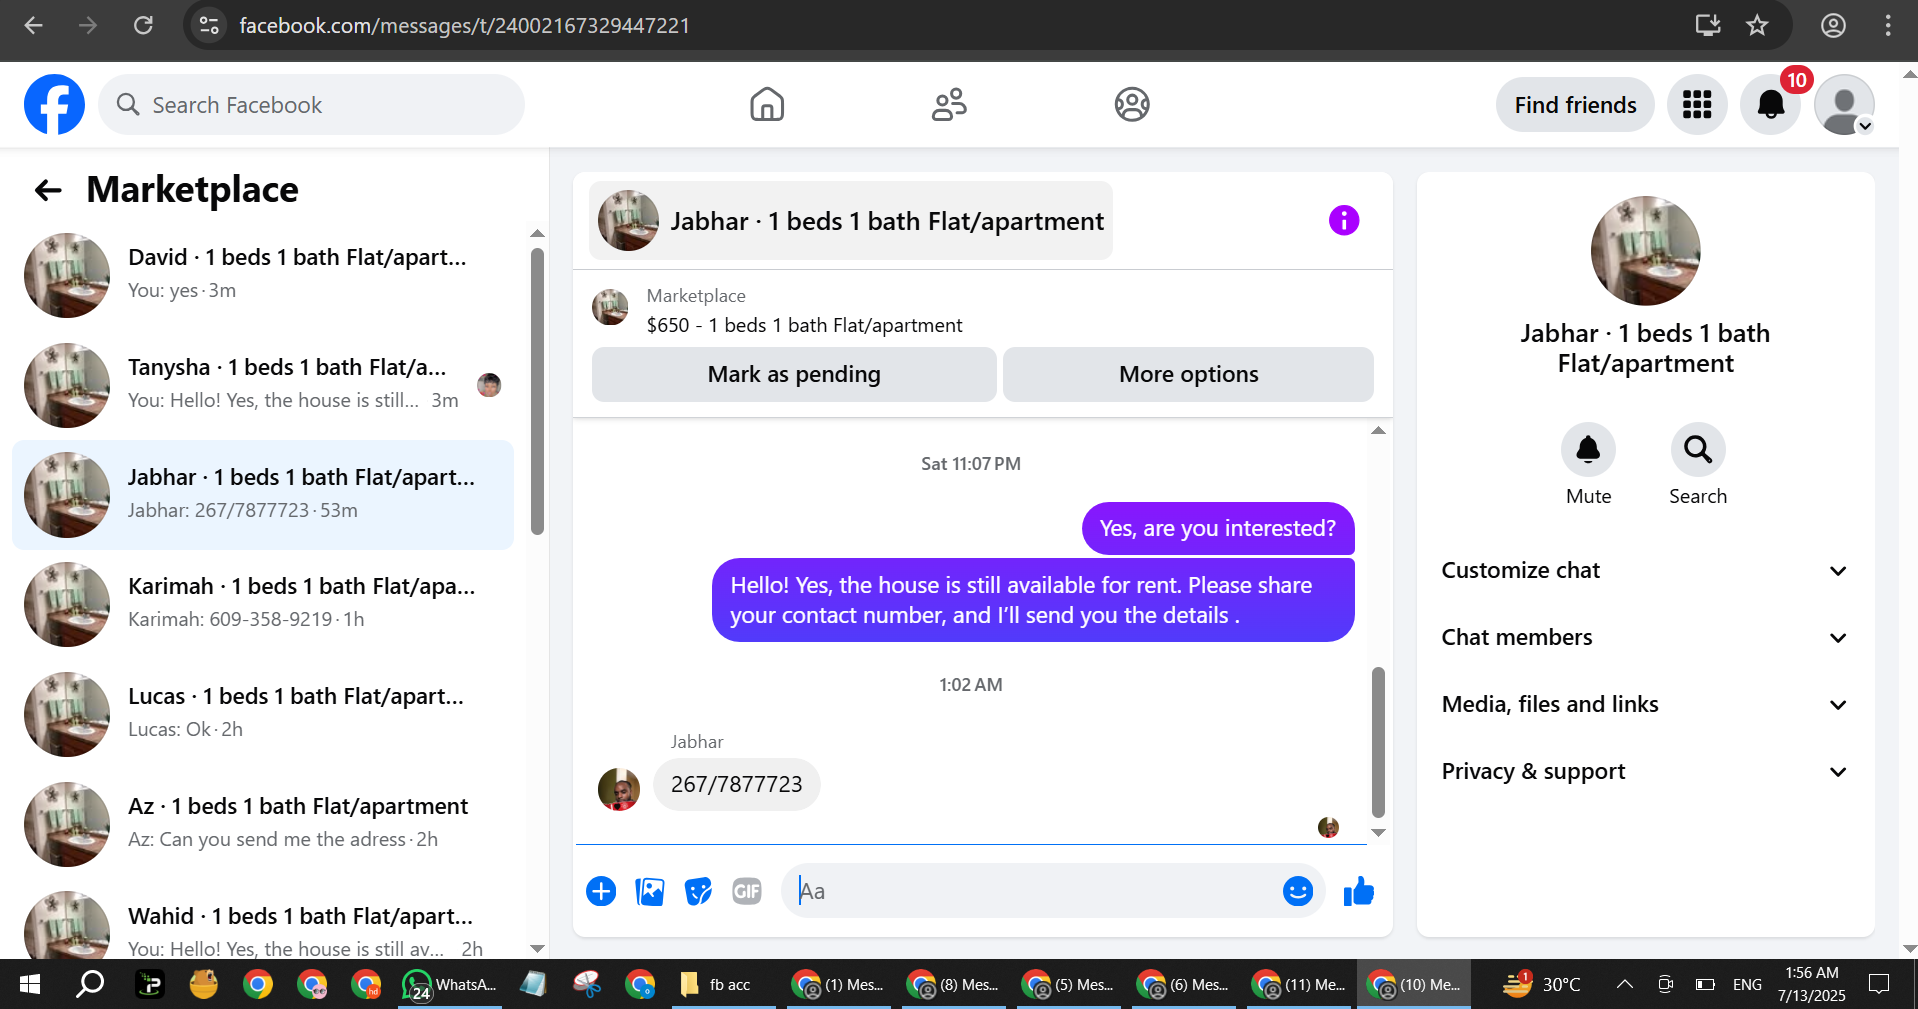
Task: Open the Groups icon in top navigation
Action: tap(1132, 104)
